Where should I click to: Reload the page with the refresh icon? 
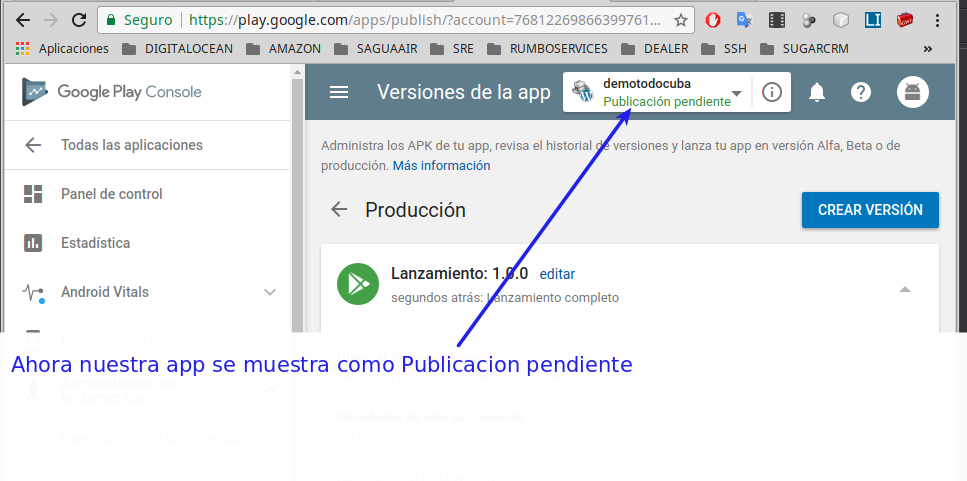tap(79, 20)
